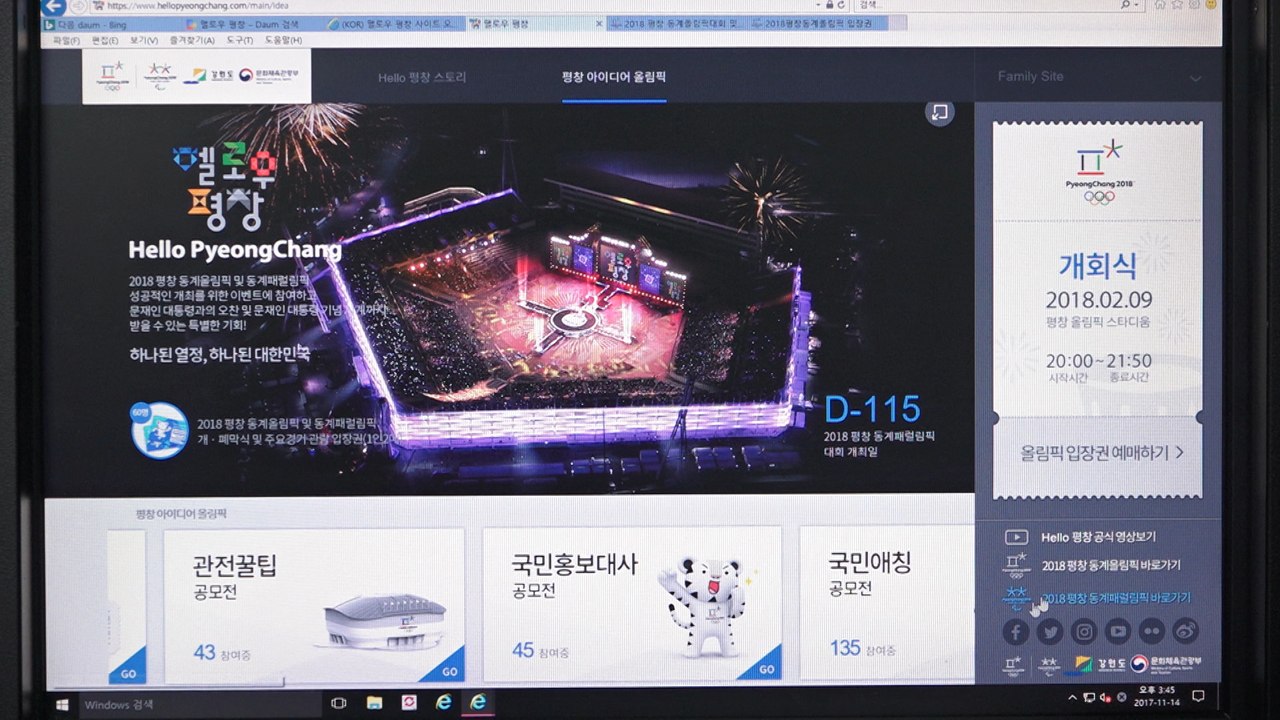The width and height of the screenshot is (1280, 720).
Task: Switch to the 2018 평창 동계올림픽대회 tab
Action: 675,23
